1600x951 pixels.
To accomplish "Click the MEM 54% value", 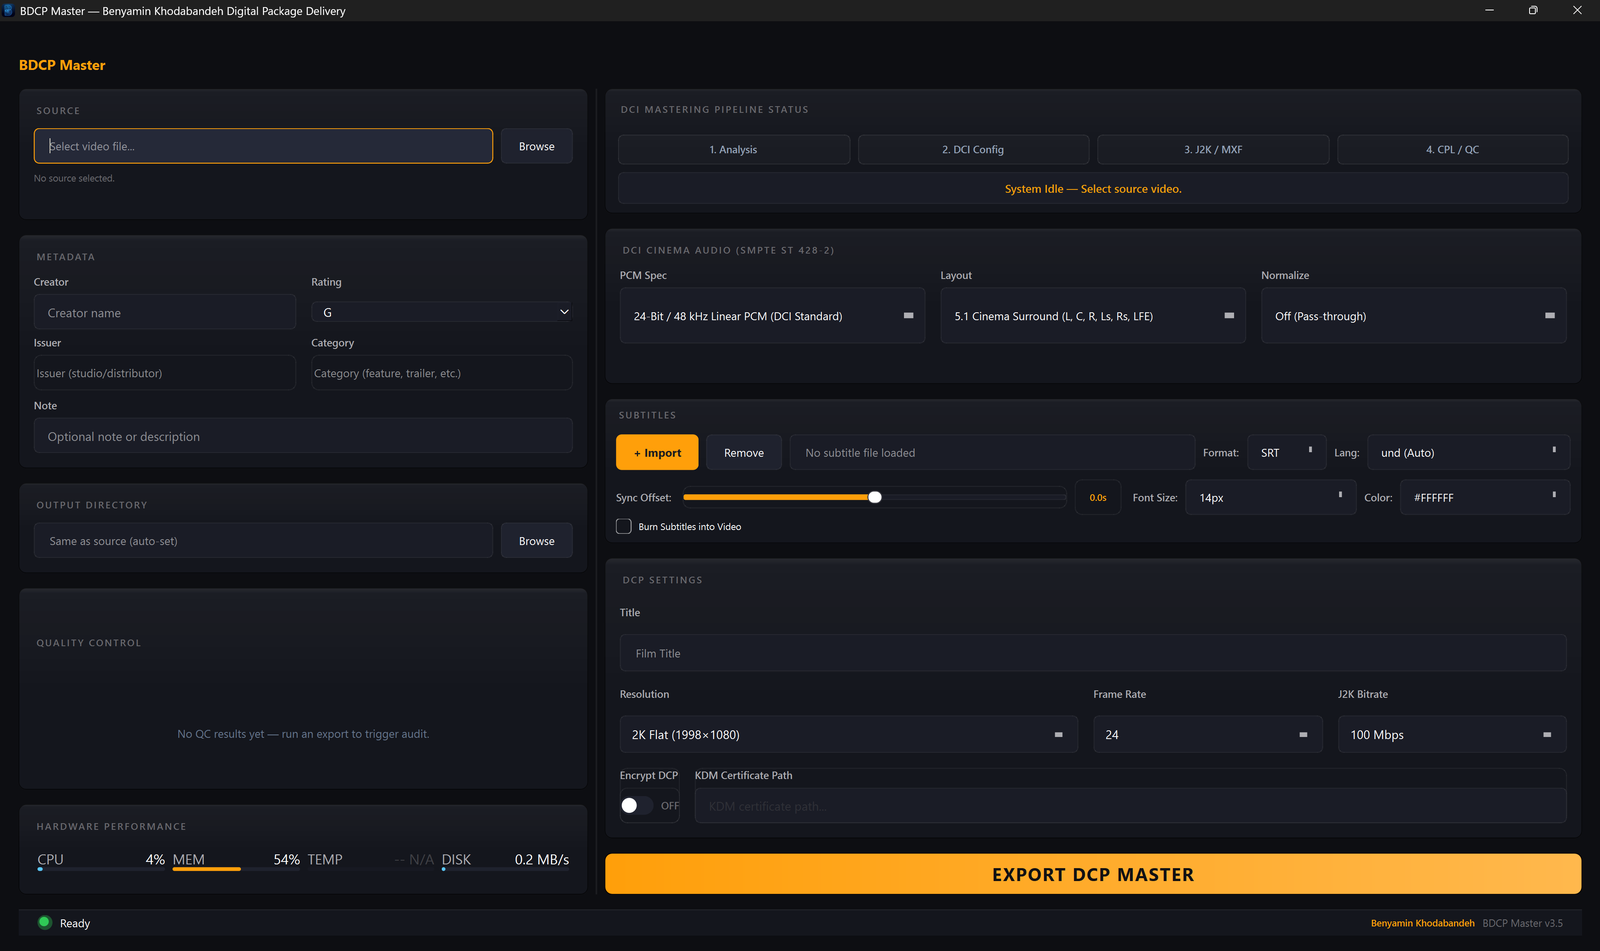I will click(x=287, y=859).
